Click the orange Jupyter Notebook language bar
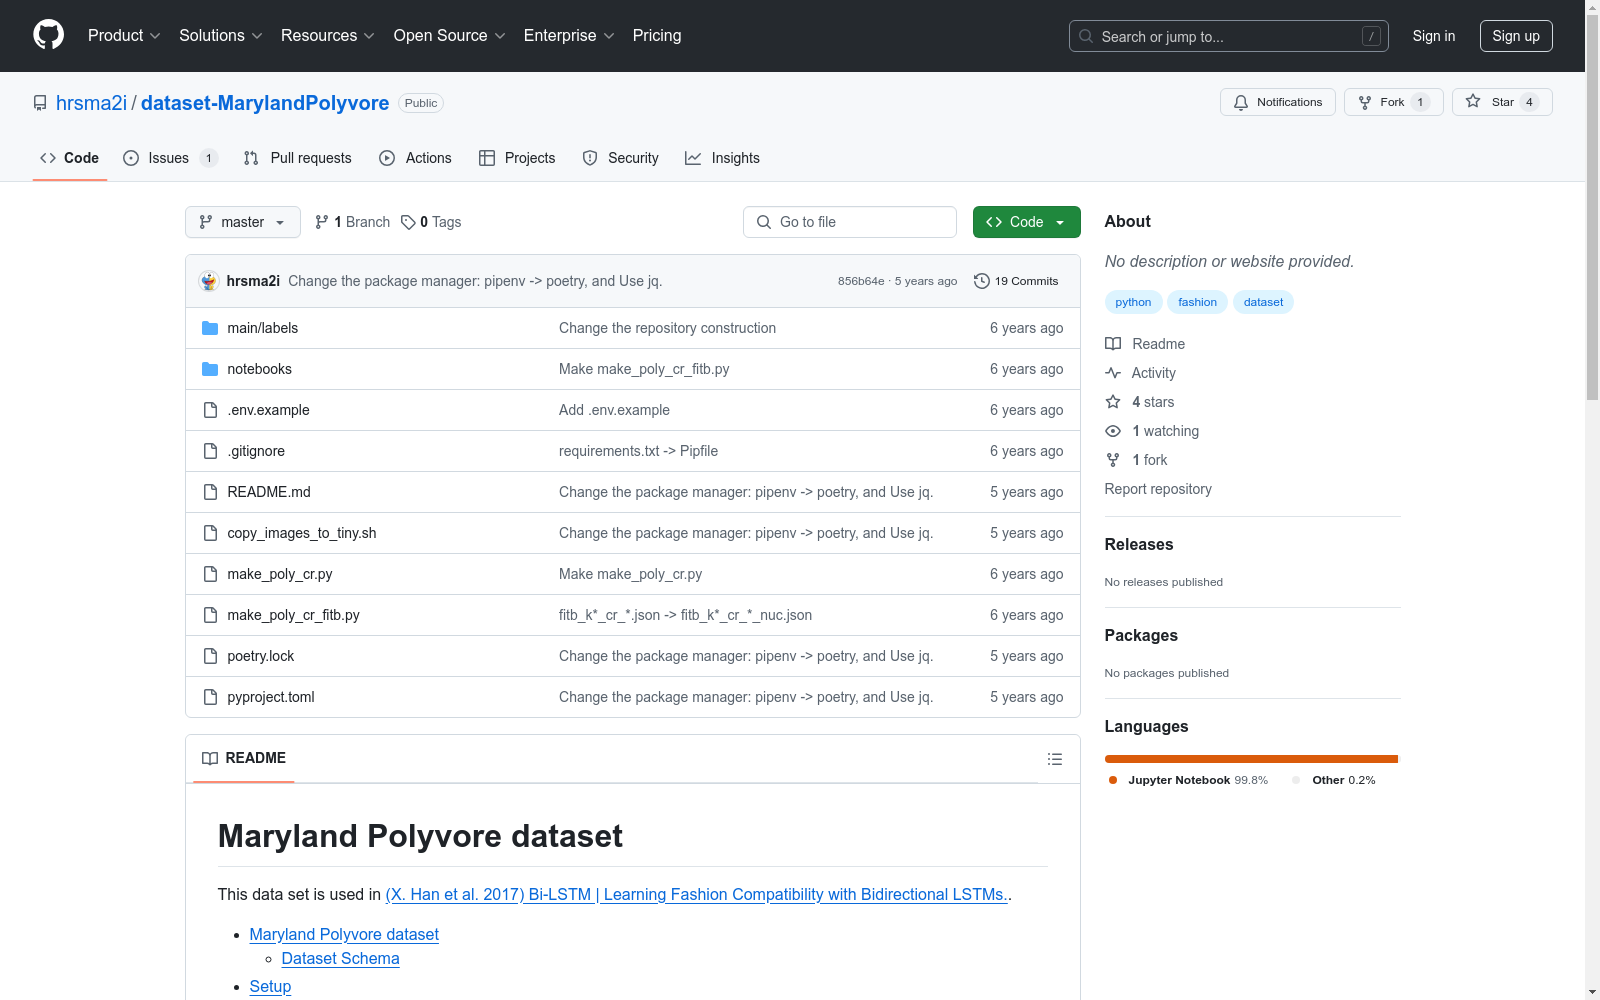Image resolution: width=1600 pixels, height=1000 pixels. [x=1251, y=759]
